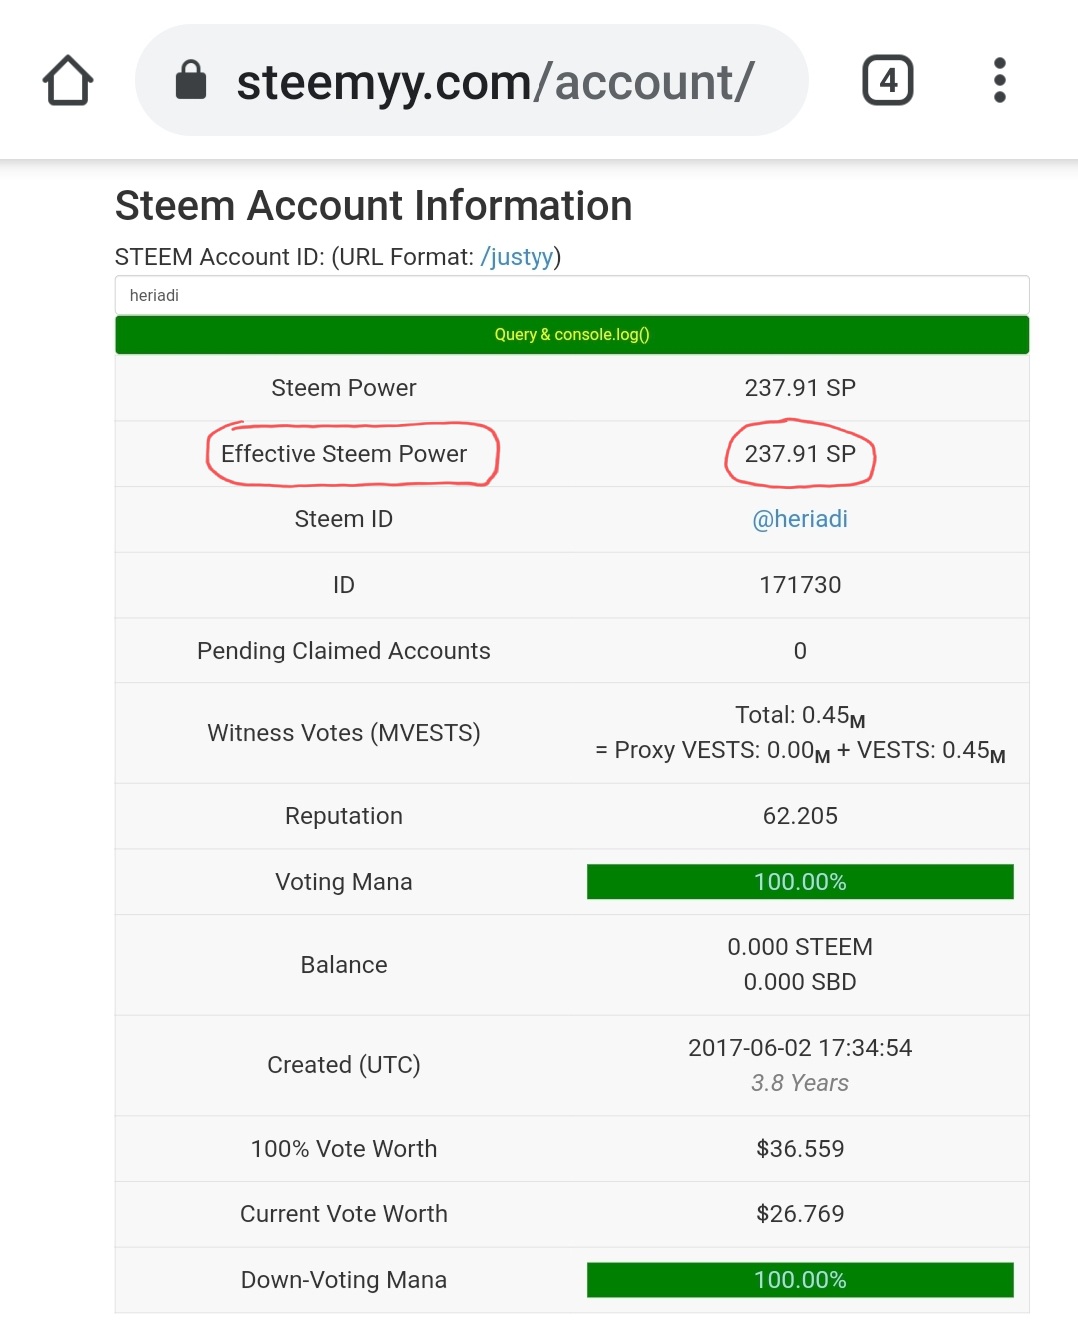
Task: Click the Down-Voting Mana progress bar
Action: (x=800, y=1280)
